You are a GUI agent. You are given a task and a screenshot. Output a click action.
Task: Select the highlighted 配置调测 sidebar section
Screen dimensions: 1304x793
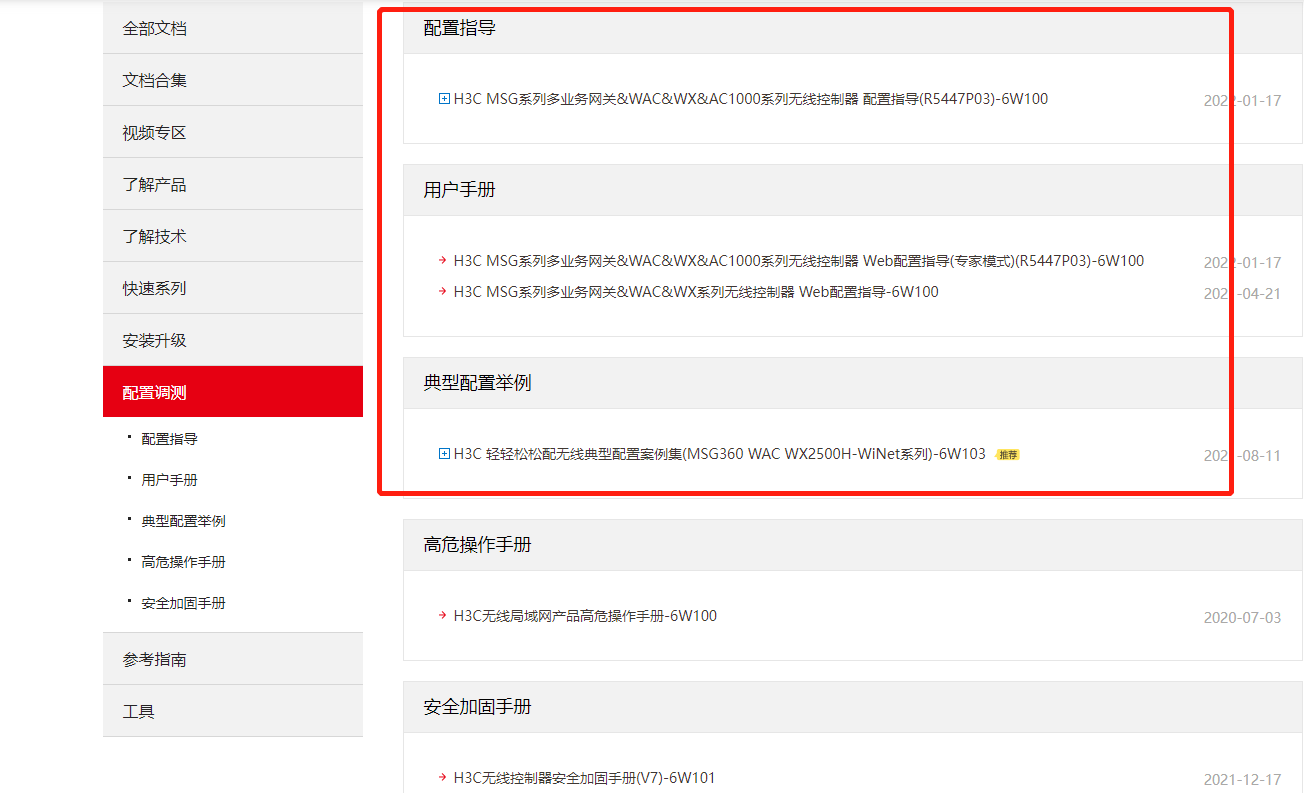click(233, 392)
